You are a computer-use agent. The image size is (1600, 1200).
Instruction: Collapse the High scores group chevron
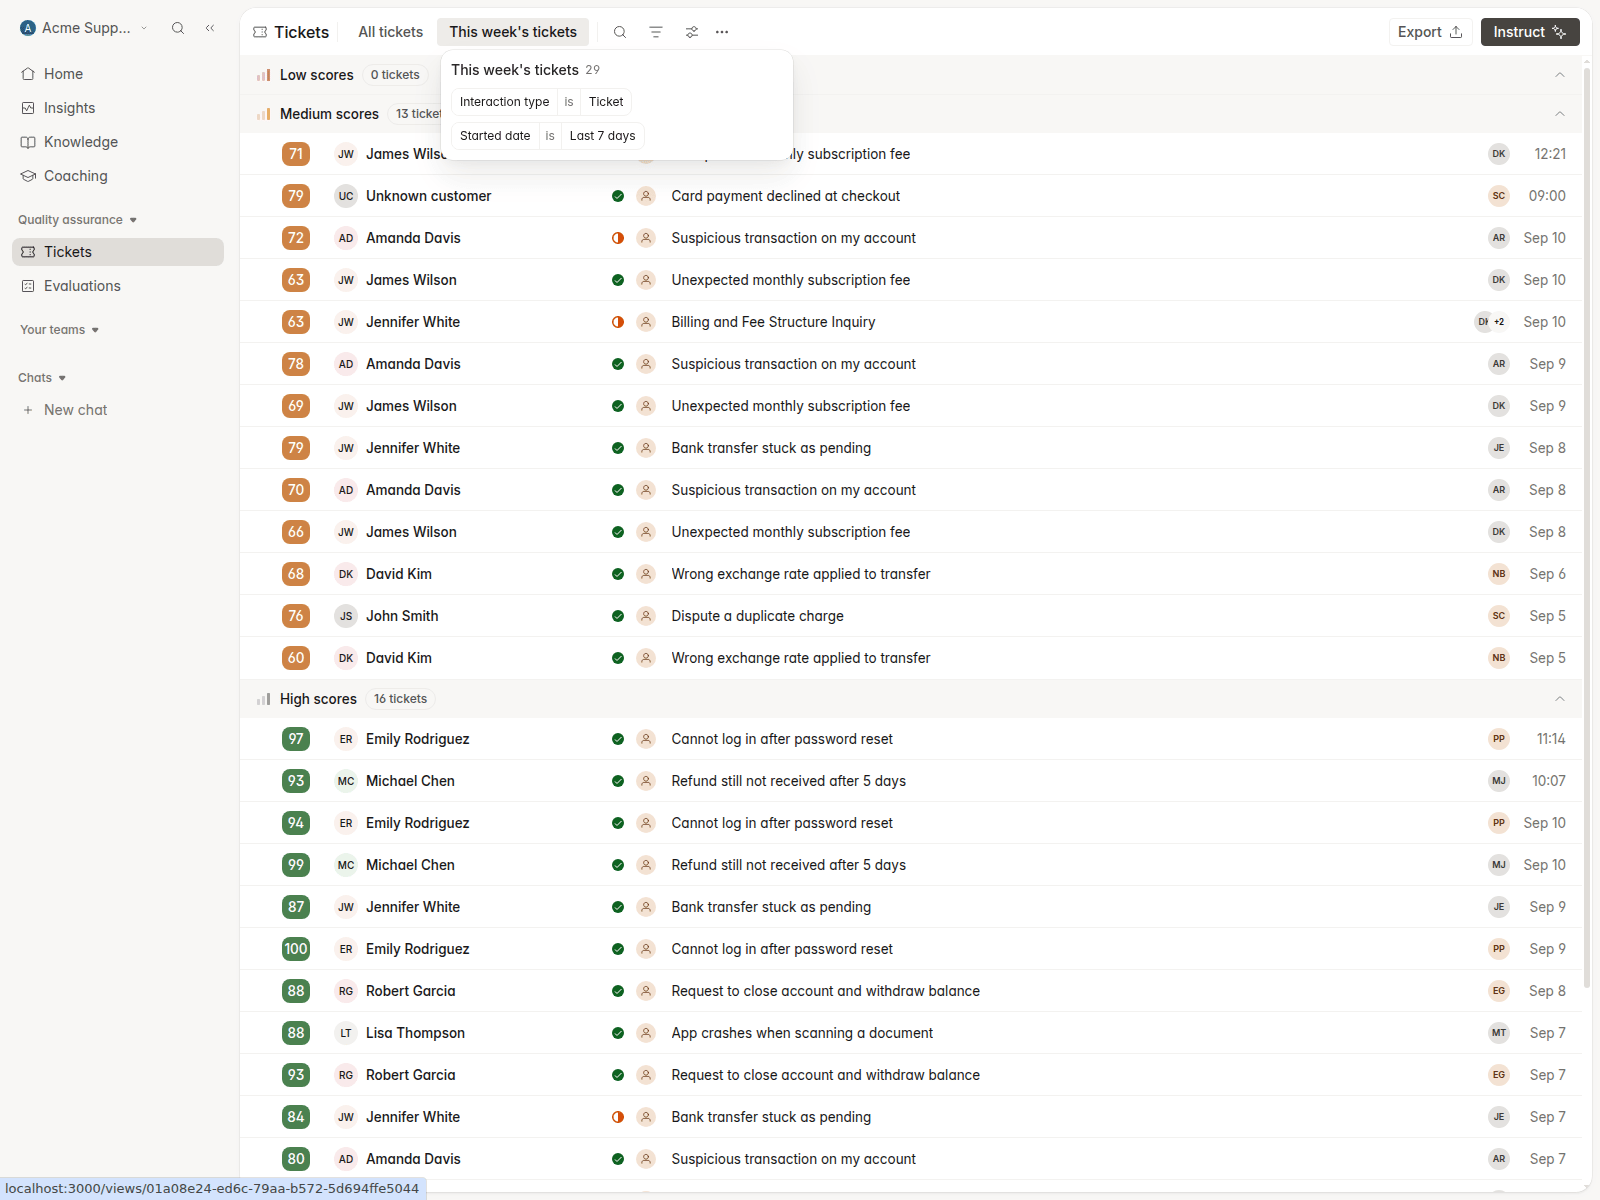click(1560, 699)
